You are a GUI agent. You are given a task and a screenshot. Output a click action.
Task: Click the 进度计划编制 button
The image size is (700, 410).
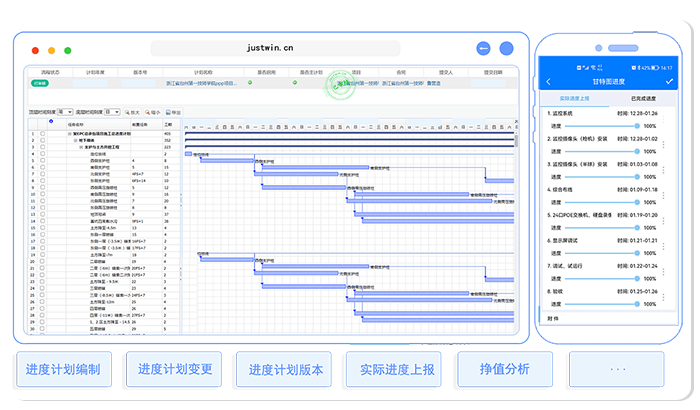coord(63,369)
